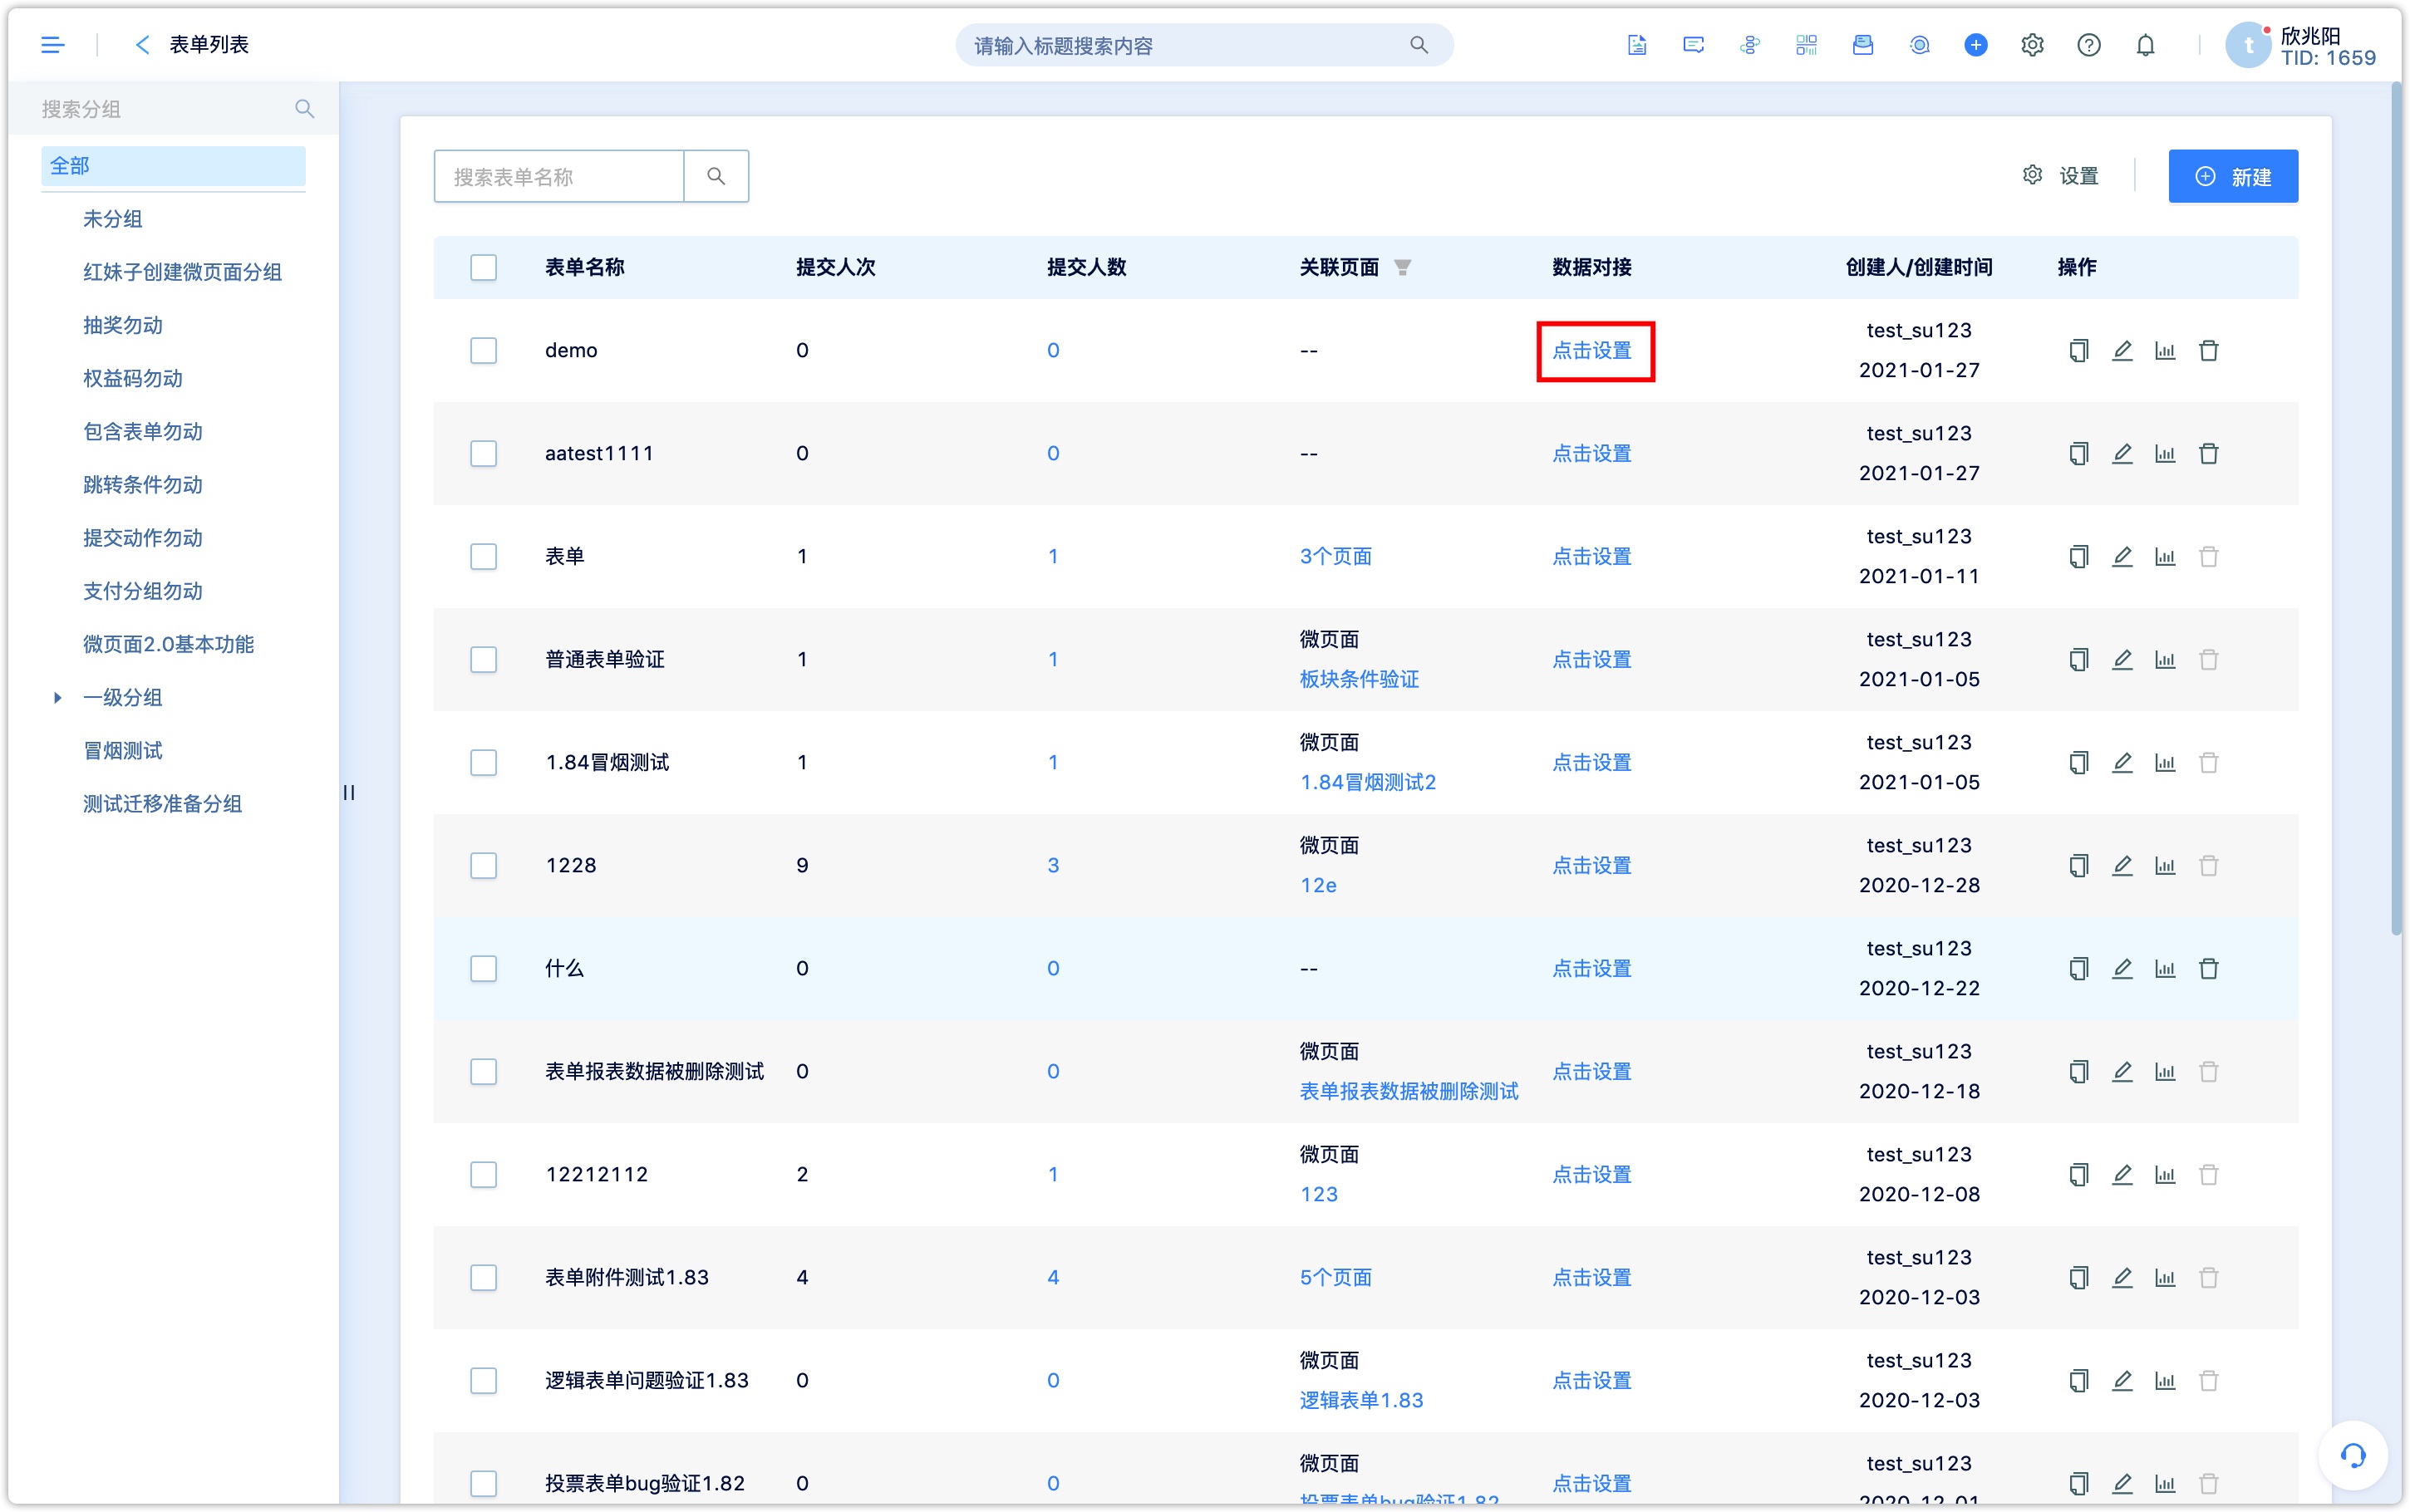Select the 微页面2.0基本功能 group

point(168,644)
